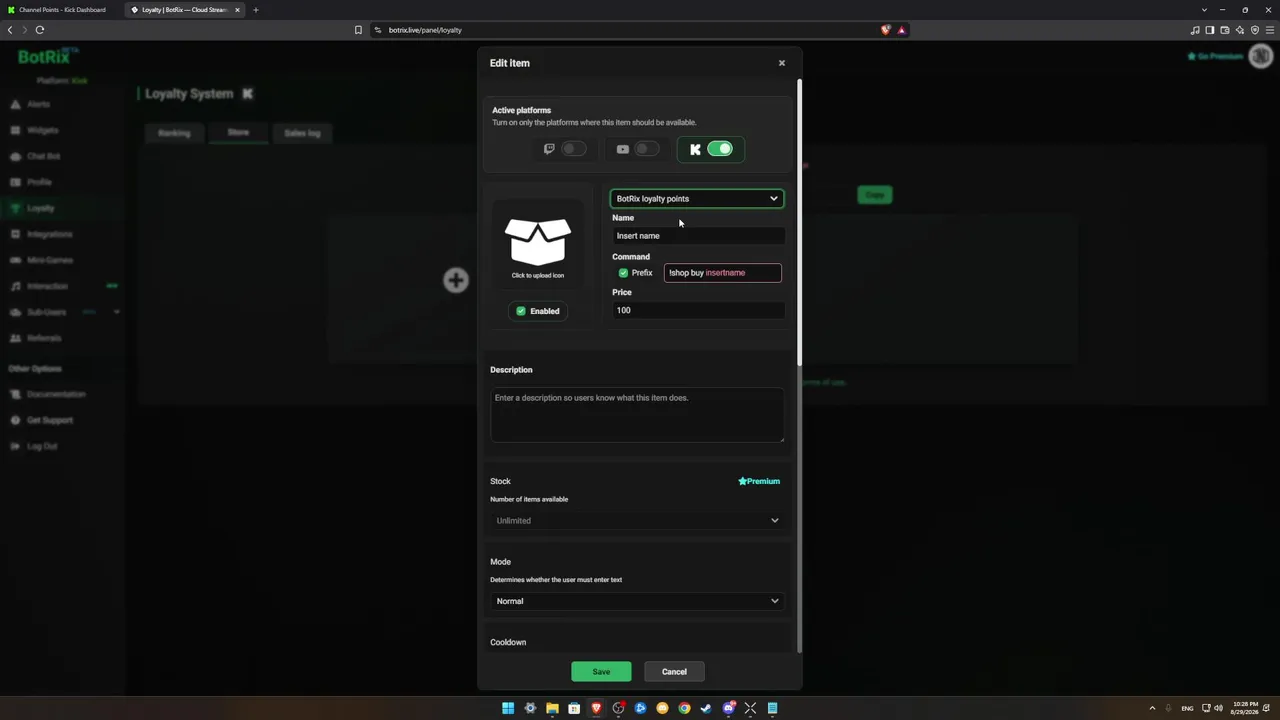Click the browser back arrow
The image size is (1280, 720).
(10, 30)
